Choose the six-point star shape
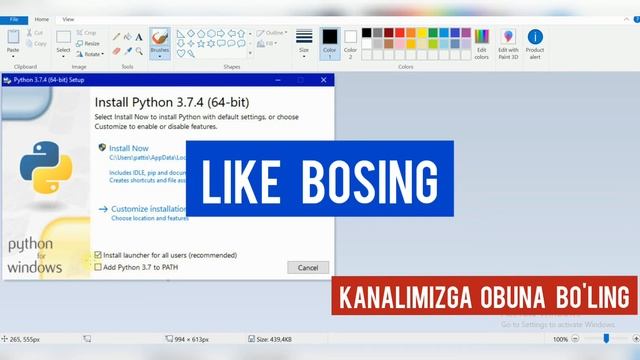This screenshot has width=640, height=360. (x=211, y=43)
